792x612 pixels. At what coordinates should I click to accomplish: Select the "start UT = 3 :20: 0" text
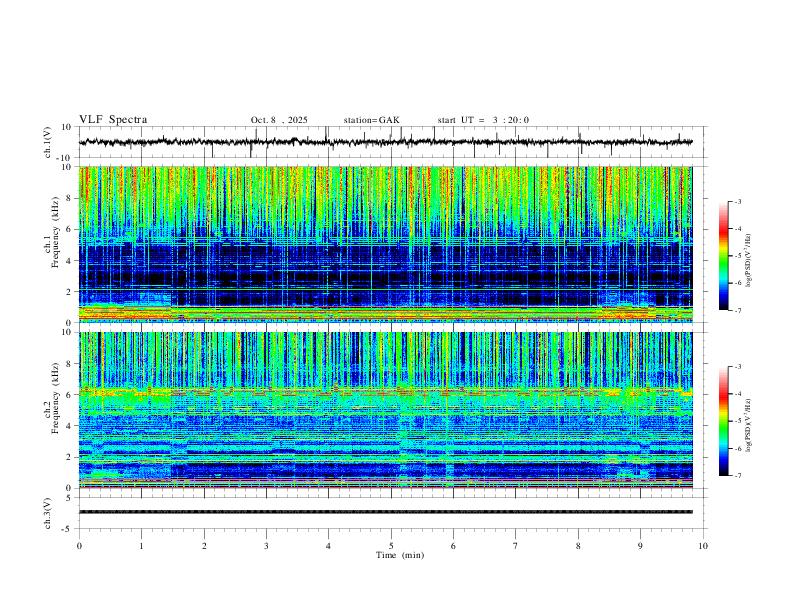[x=483, y=120]
